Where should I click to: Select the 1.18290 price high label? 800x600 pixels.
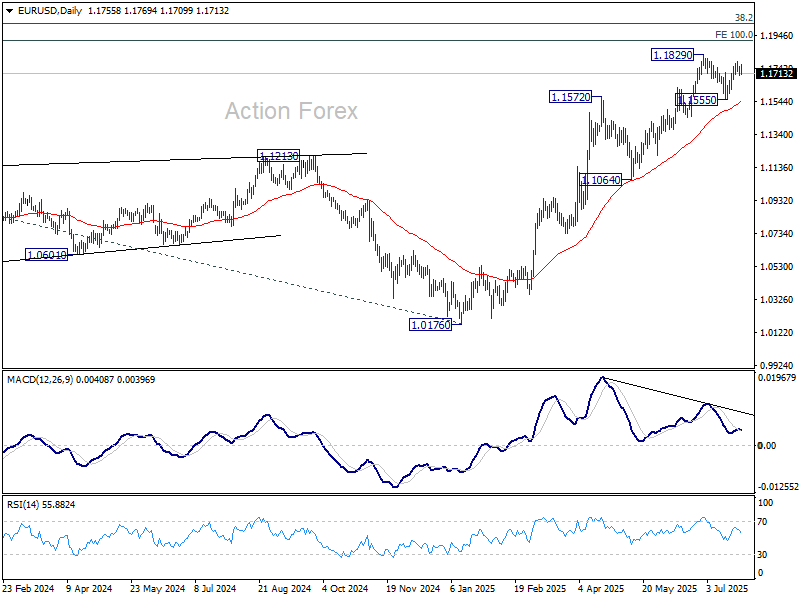[x=672, y=55]
